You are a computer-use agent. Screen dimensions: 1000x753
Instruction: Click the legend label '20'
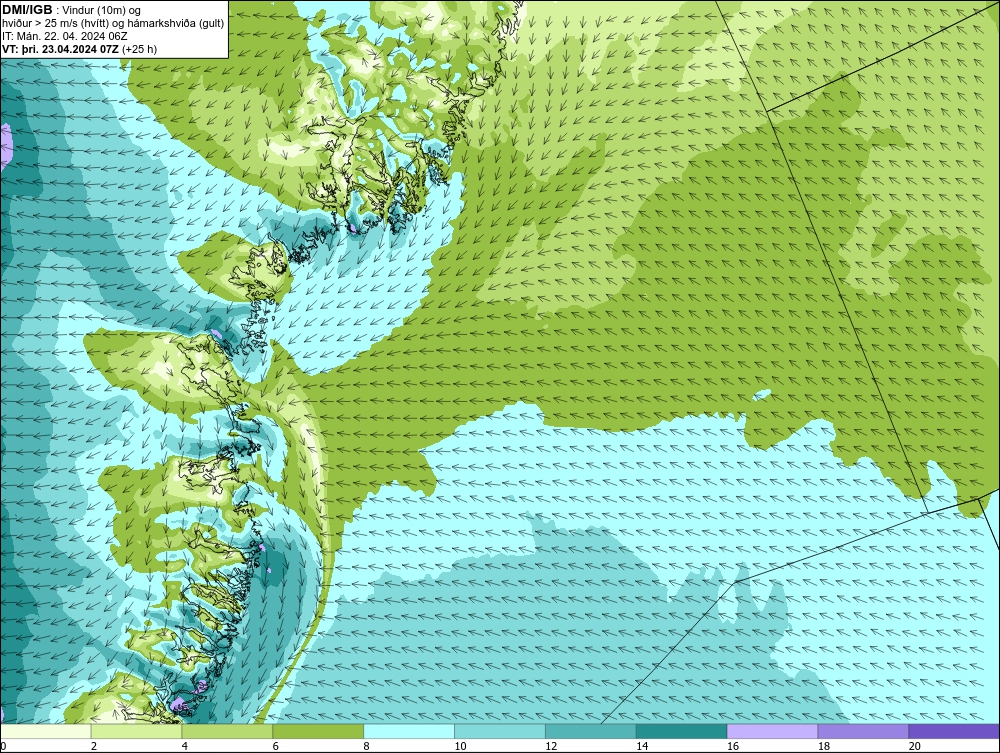(x=915, y=746)
